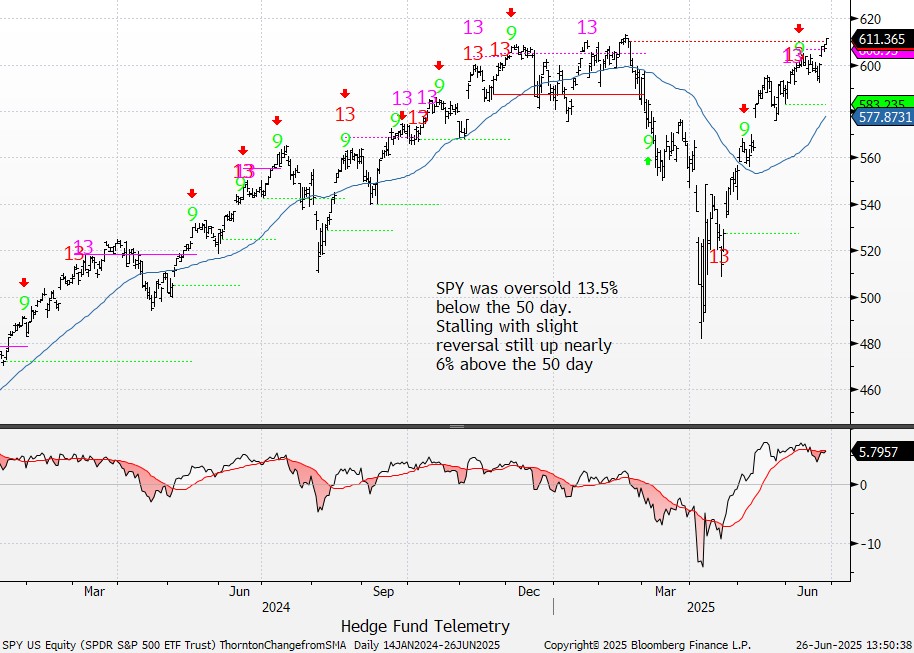The height and width of the screenshot is (653, 914).
Task: Click the Hedge Fund Telemetry label
Action: tap(425, 626)
